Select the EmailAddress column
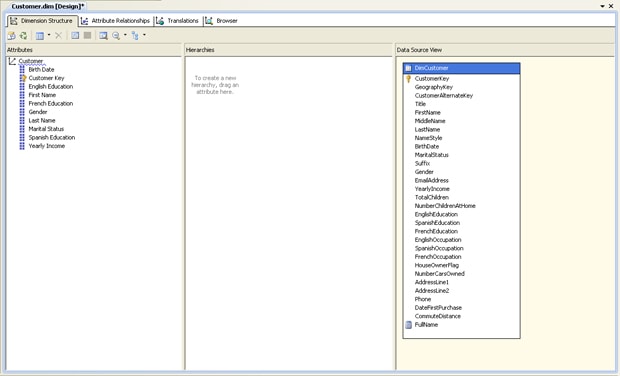Image resolution: width=620 pixels, height=376 pixels. pyautogui.click(x=431, y=180)
